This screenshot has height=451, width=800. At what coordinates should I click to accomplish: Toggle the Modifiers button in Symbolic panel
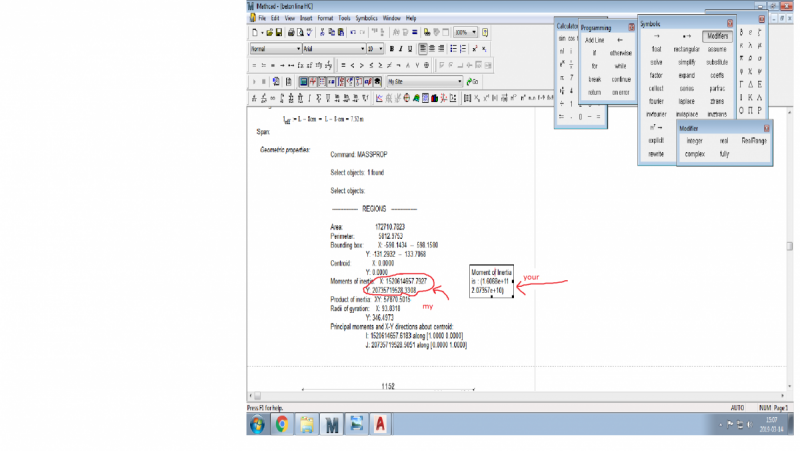tap(717, 36)
